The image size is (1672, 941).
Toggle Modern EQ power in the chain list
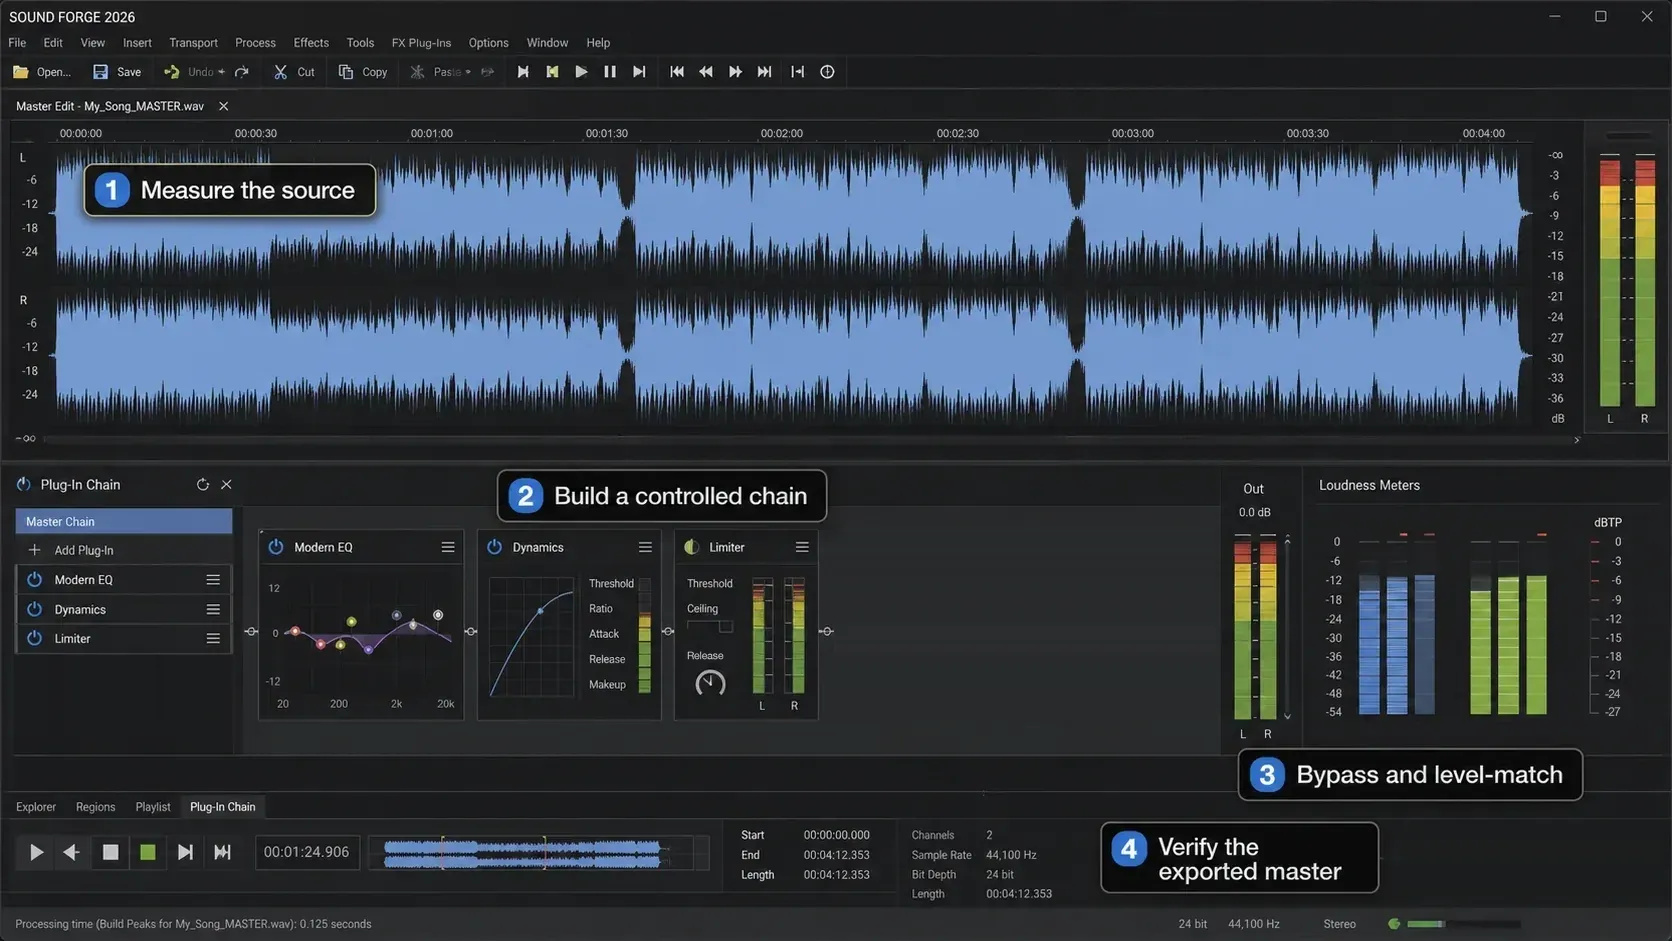[34, 579]
